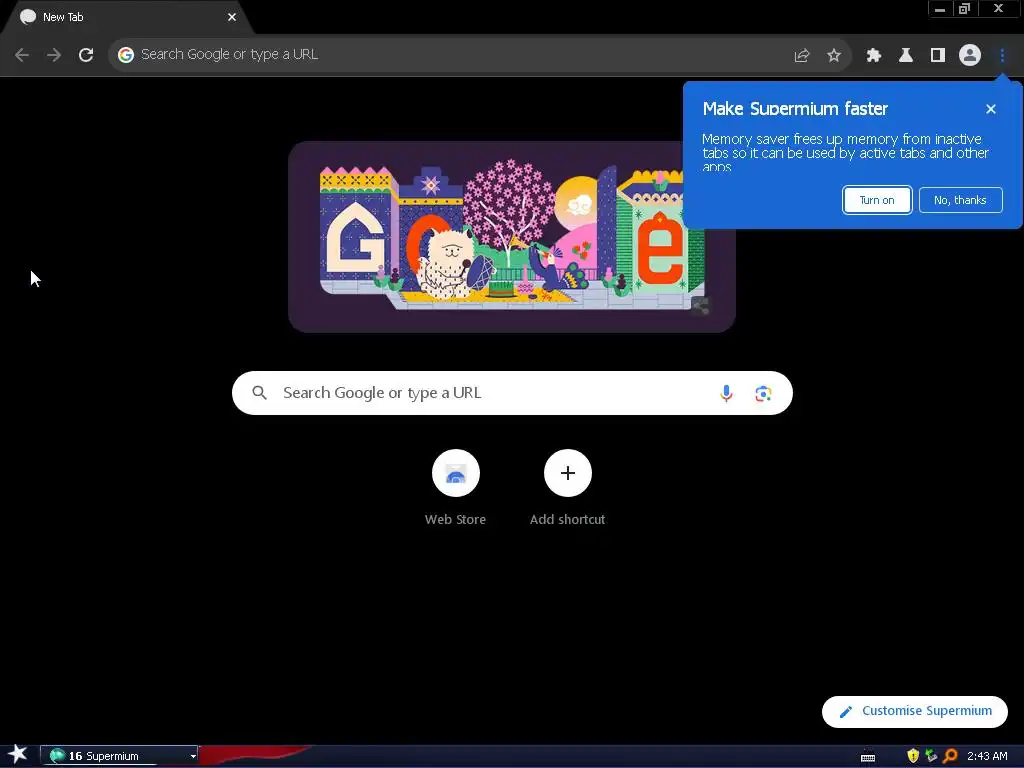Turn on Memory saver
This screenshot has width=1024, height=768.
[x=876, y=200]
